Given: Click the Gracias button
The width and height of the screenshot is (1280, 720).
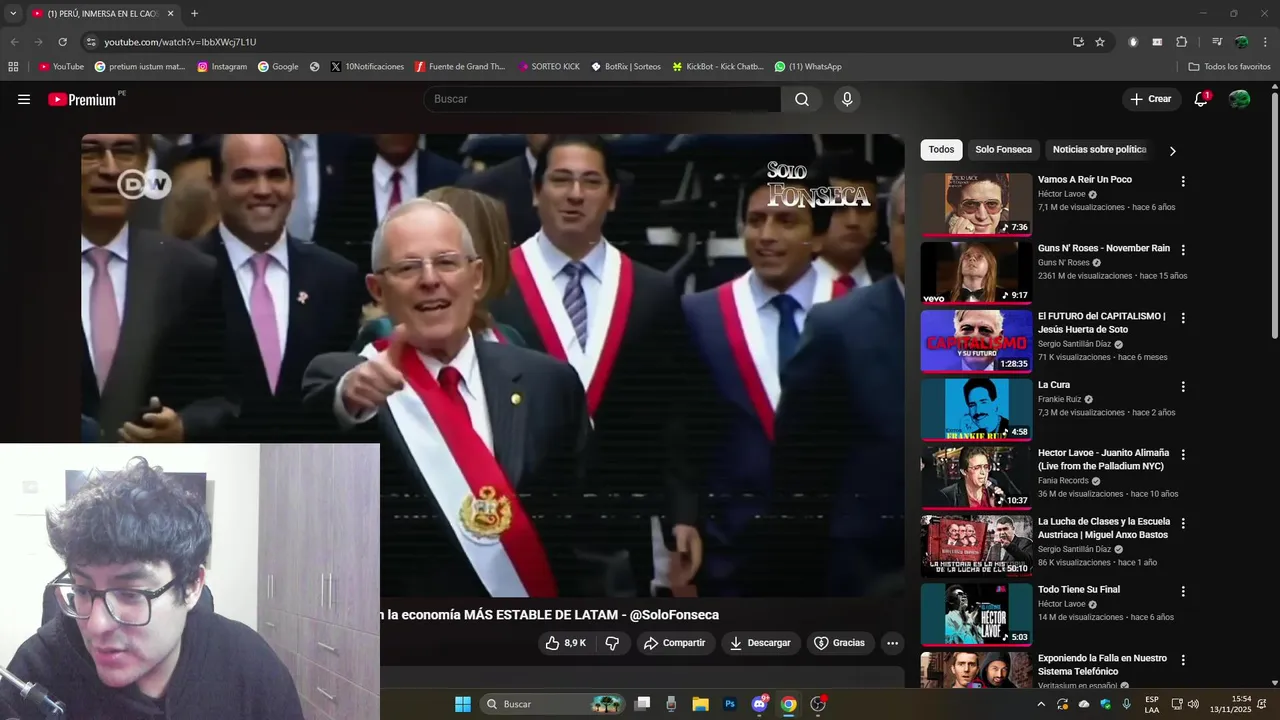Looking at the screenshot, I should [839, 643].
